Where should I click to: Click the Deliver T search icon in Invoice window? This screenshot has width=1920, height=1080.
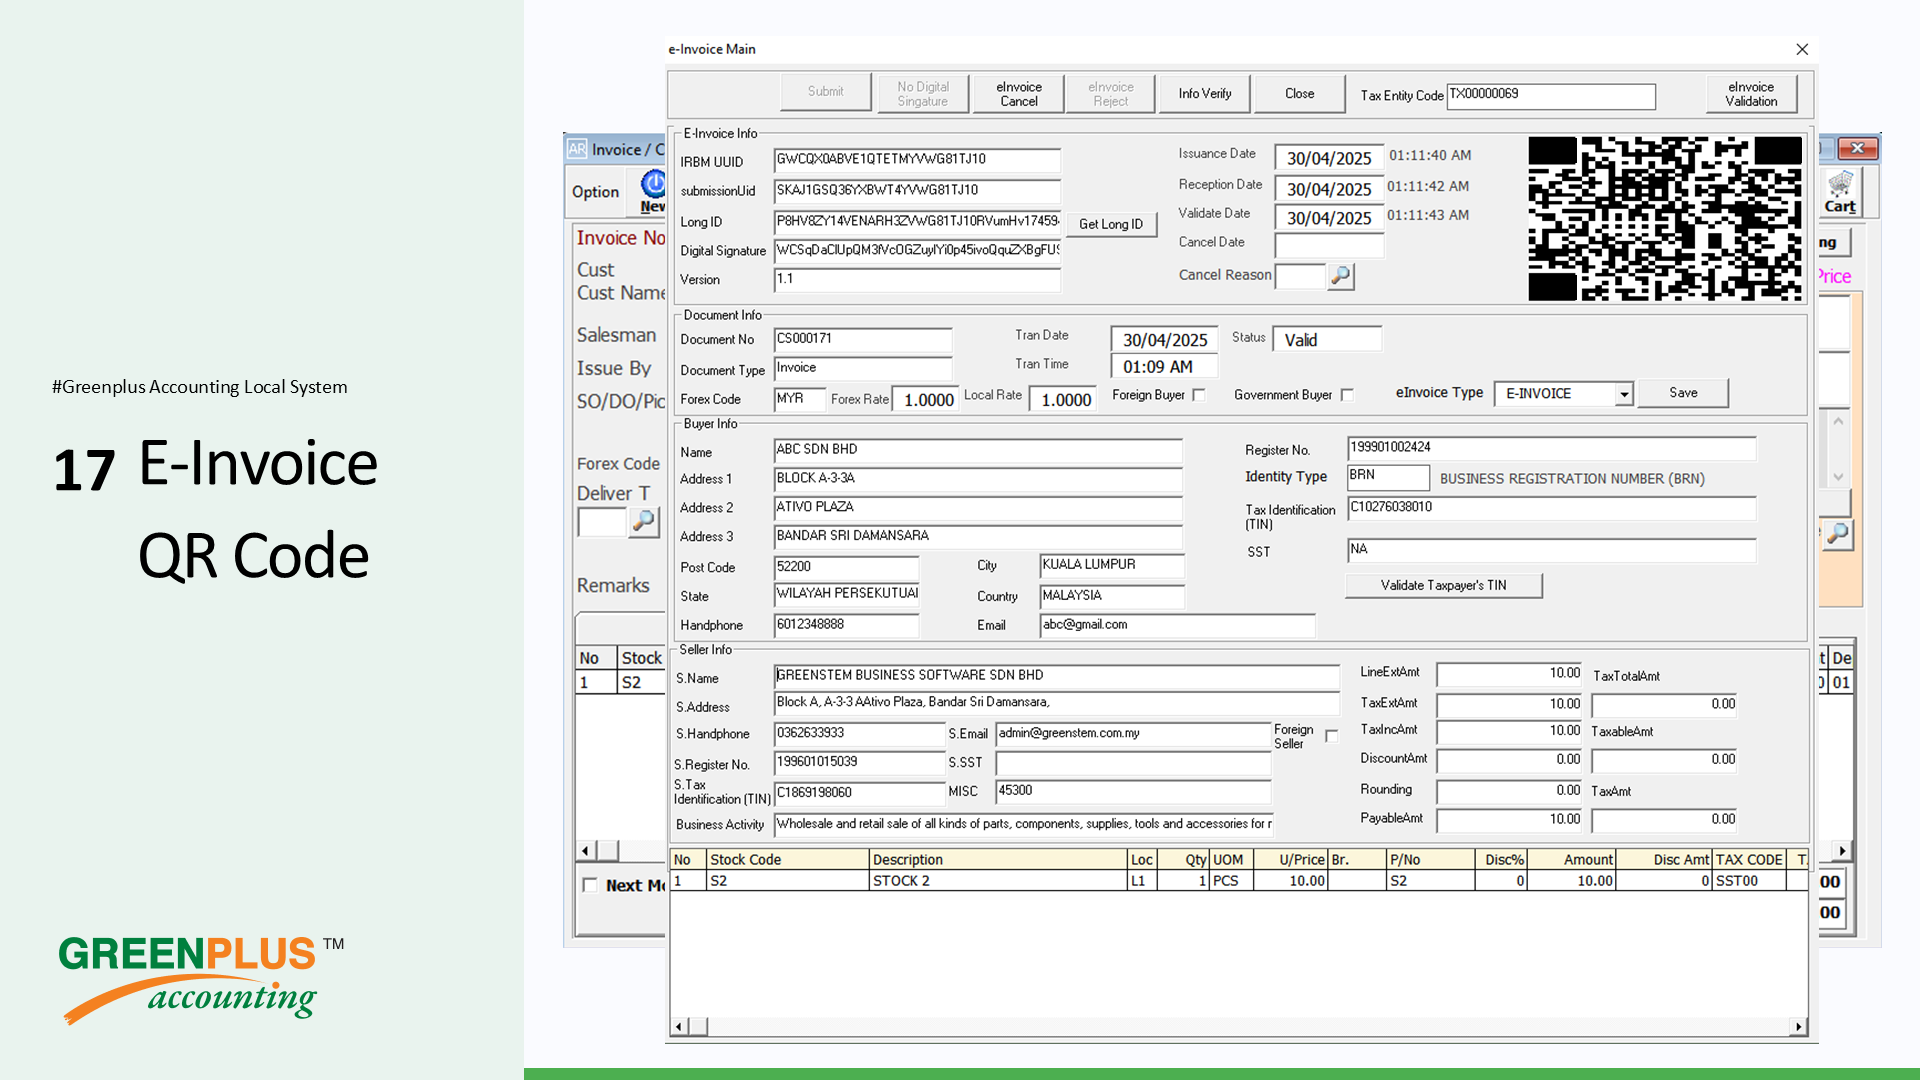pyautogui.click(x=644, y=522)
